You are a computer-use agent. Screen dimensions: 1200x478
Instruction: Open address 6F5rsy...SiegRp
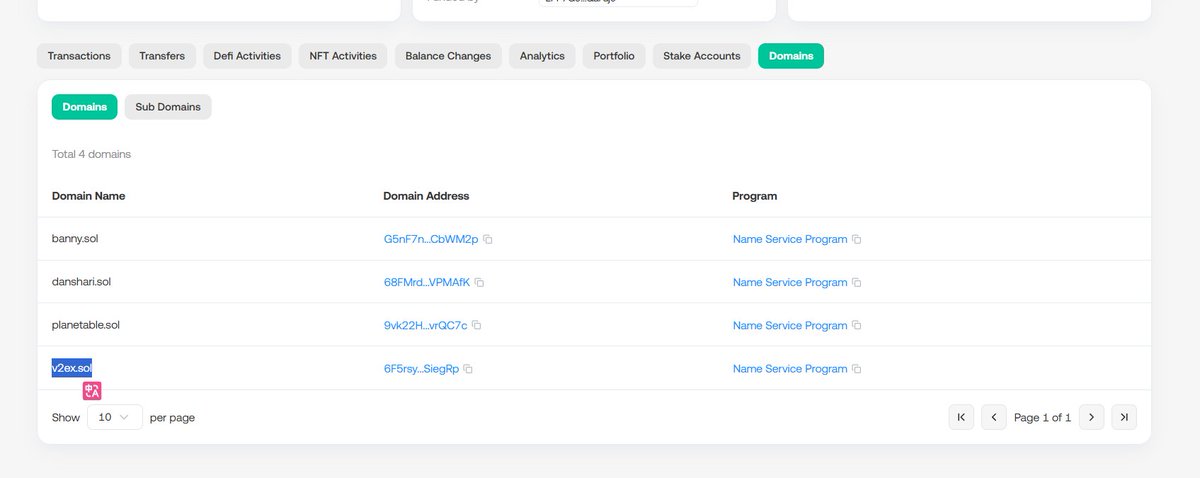click(x=421, y=369)
